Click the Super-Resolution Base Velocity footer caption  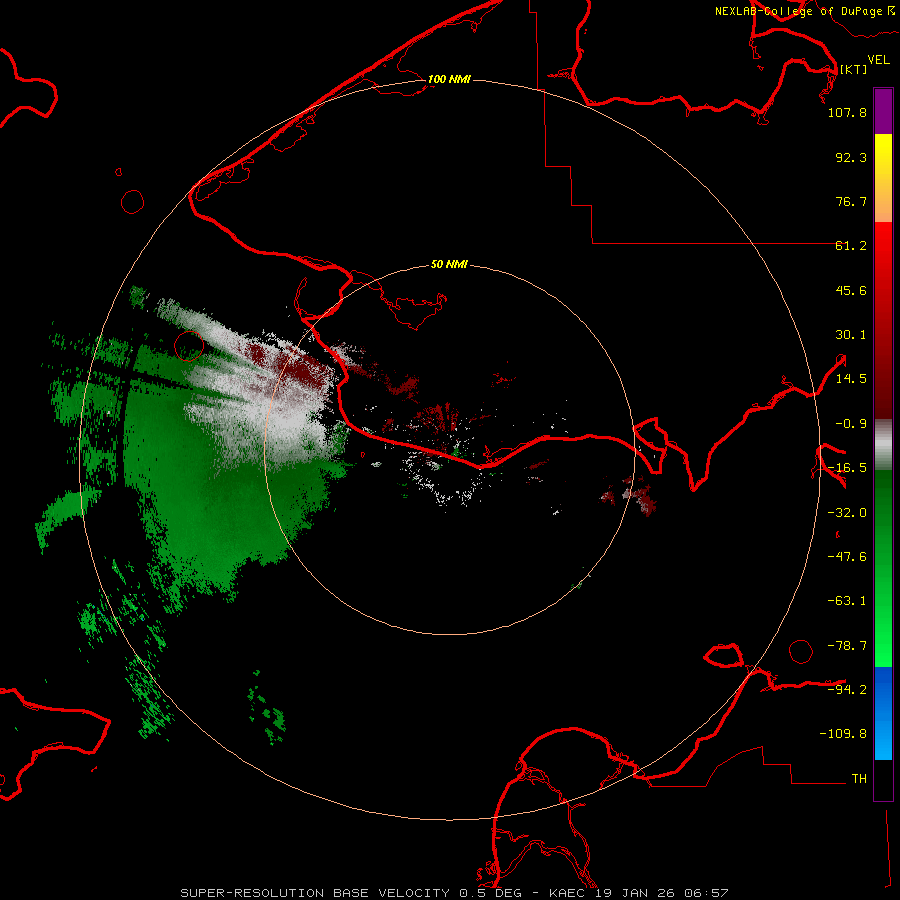pyautogui.click(x=454, y=893)
